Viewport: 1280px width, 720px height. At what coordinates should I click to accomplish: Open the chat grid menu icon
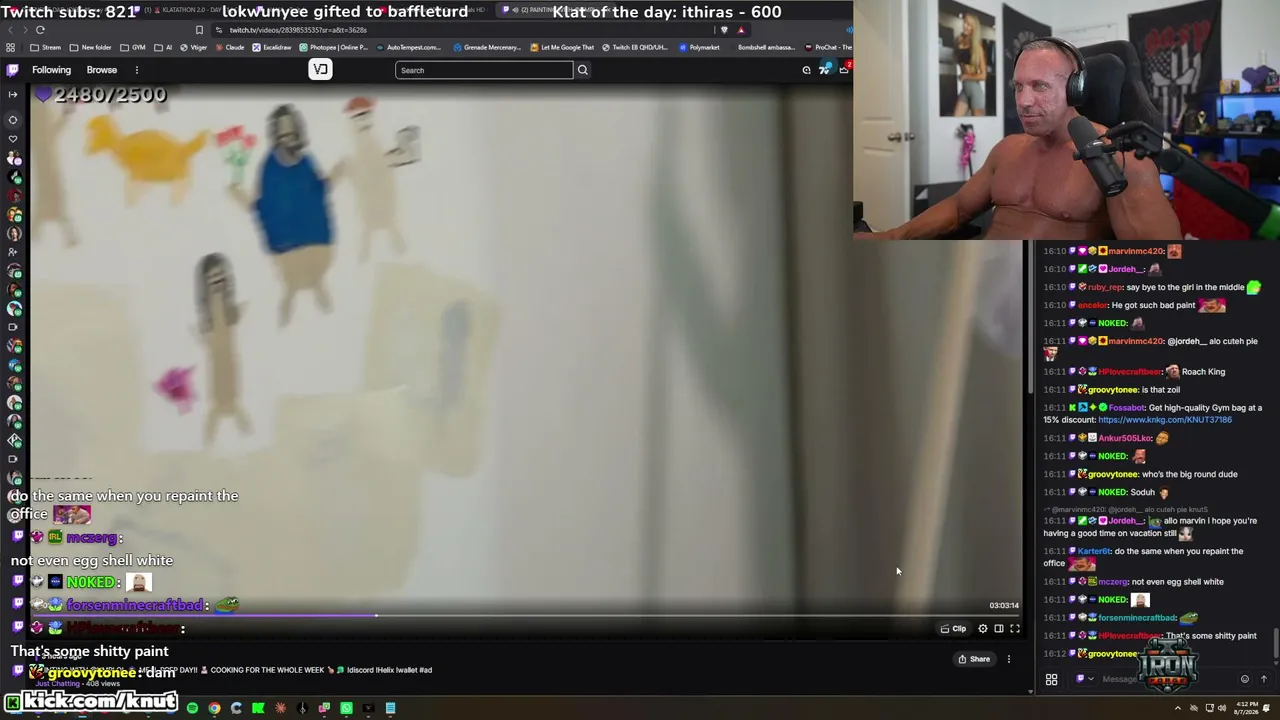(x=1051, y=679)
